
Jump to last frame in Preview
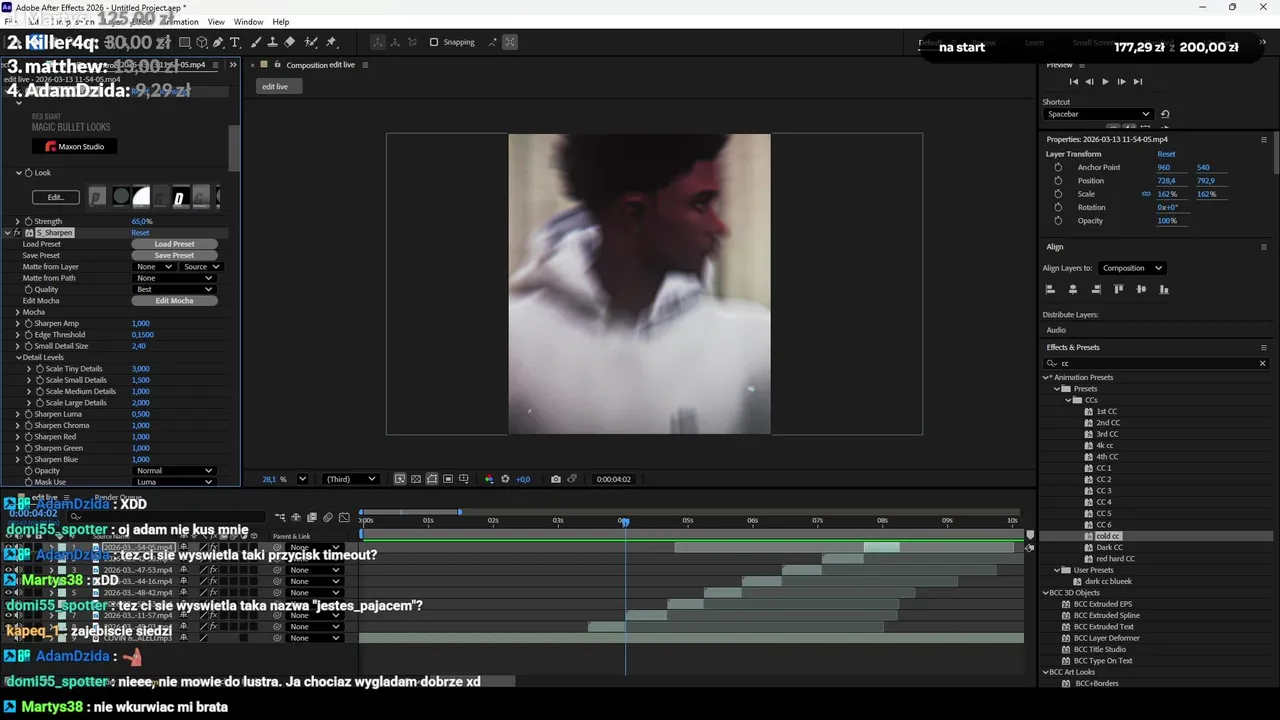coord(1137,82)
